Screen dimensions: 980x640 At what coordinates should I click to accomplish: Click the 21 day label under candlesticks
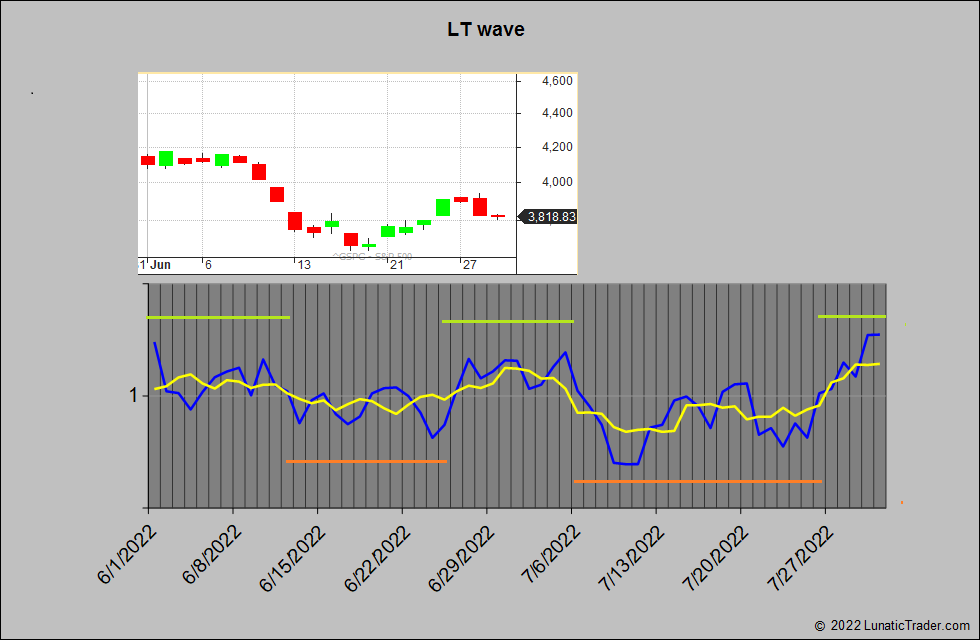point(397,265)
